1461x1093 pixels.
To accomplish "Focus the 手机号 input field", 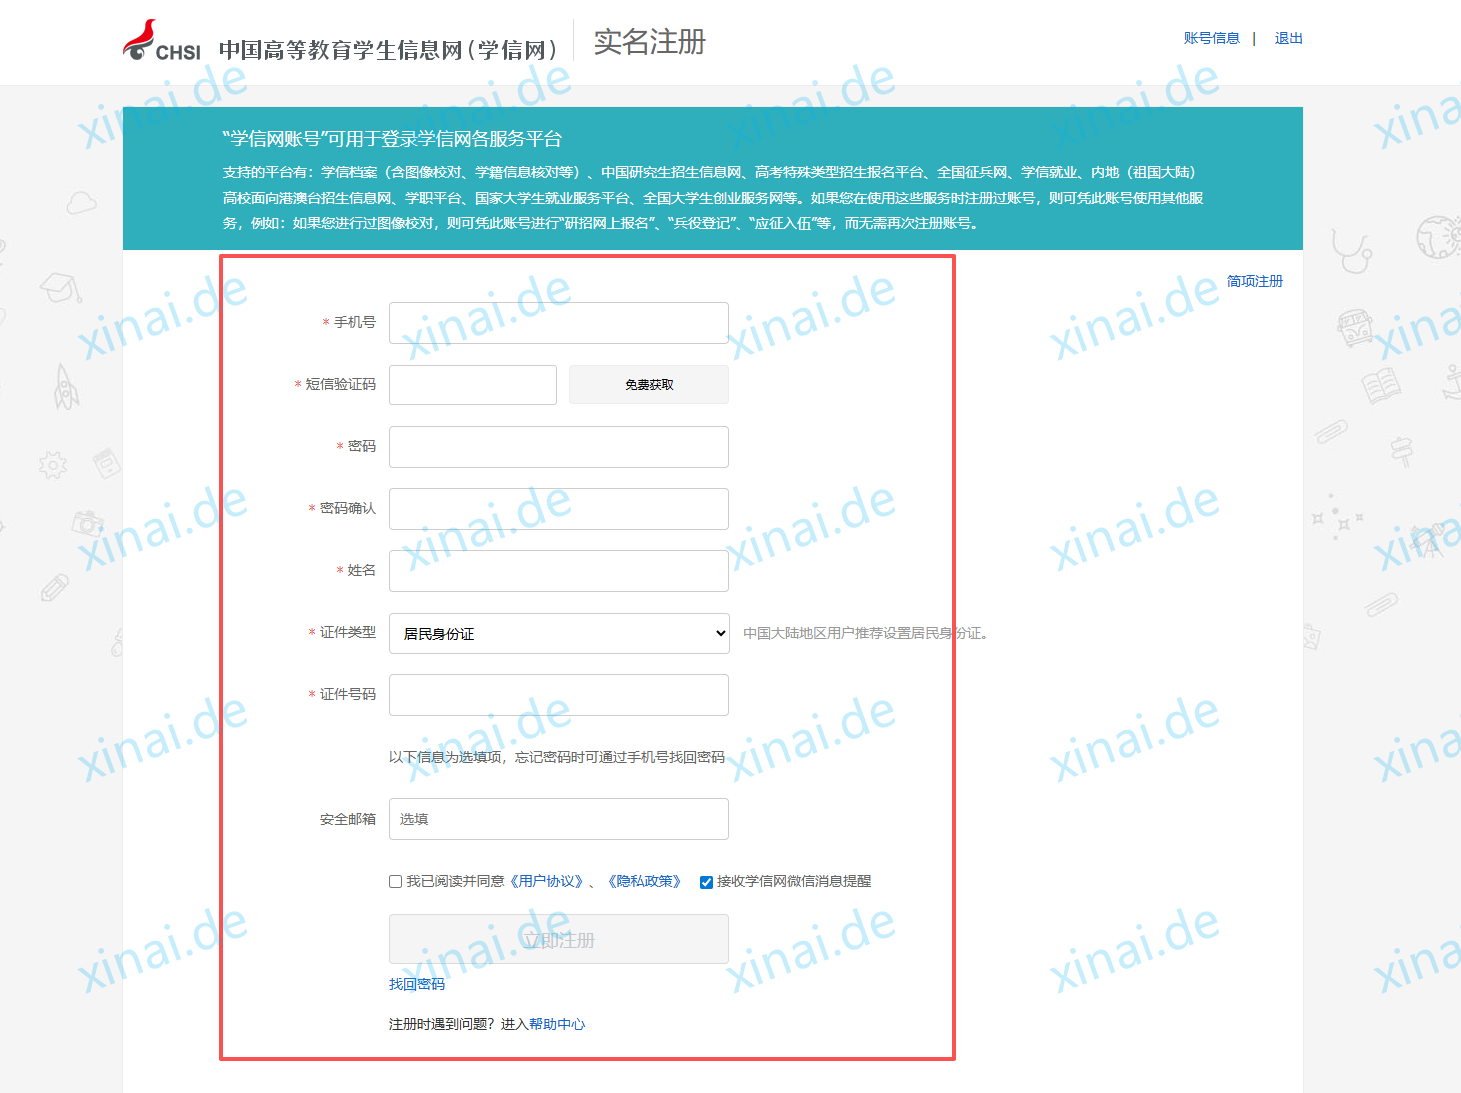I will (558, 323).
